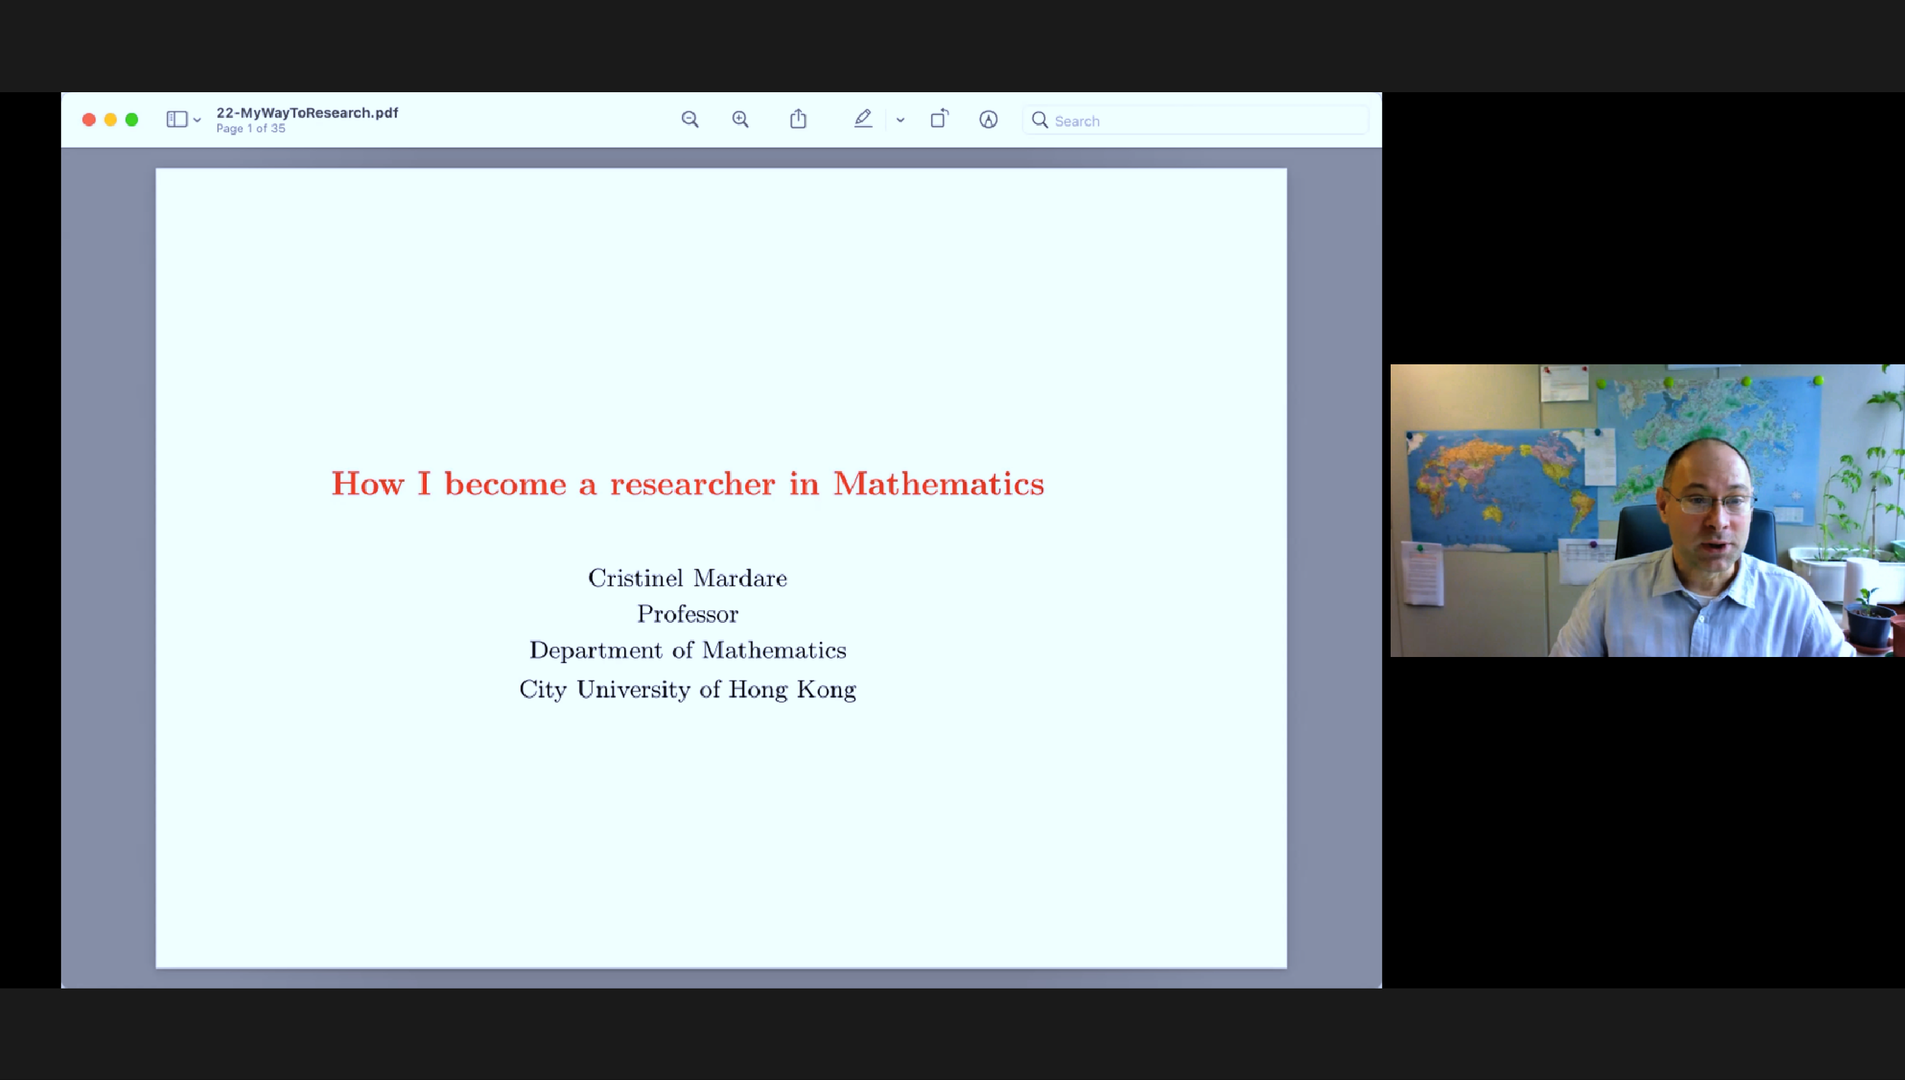Open the pencil tool options dropdown

click(900, 120)
